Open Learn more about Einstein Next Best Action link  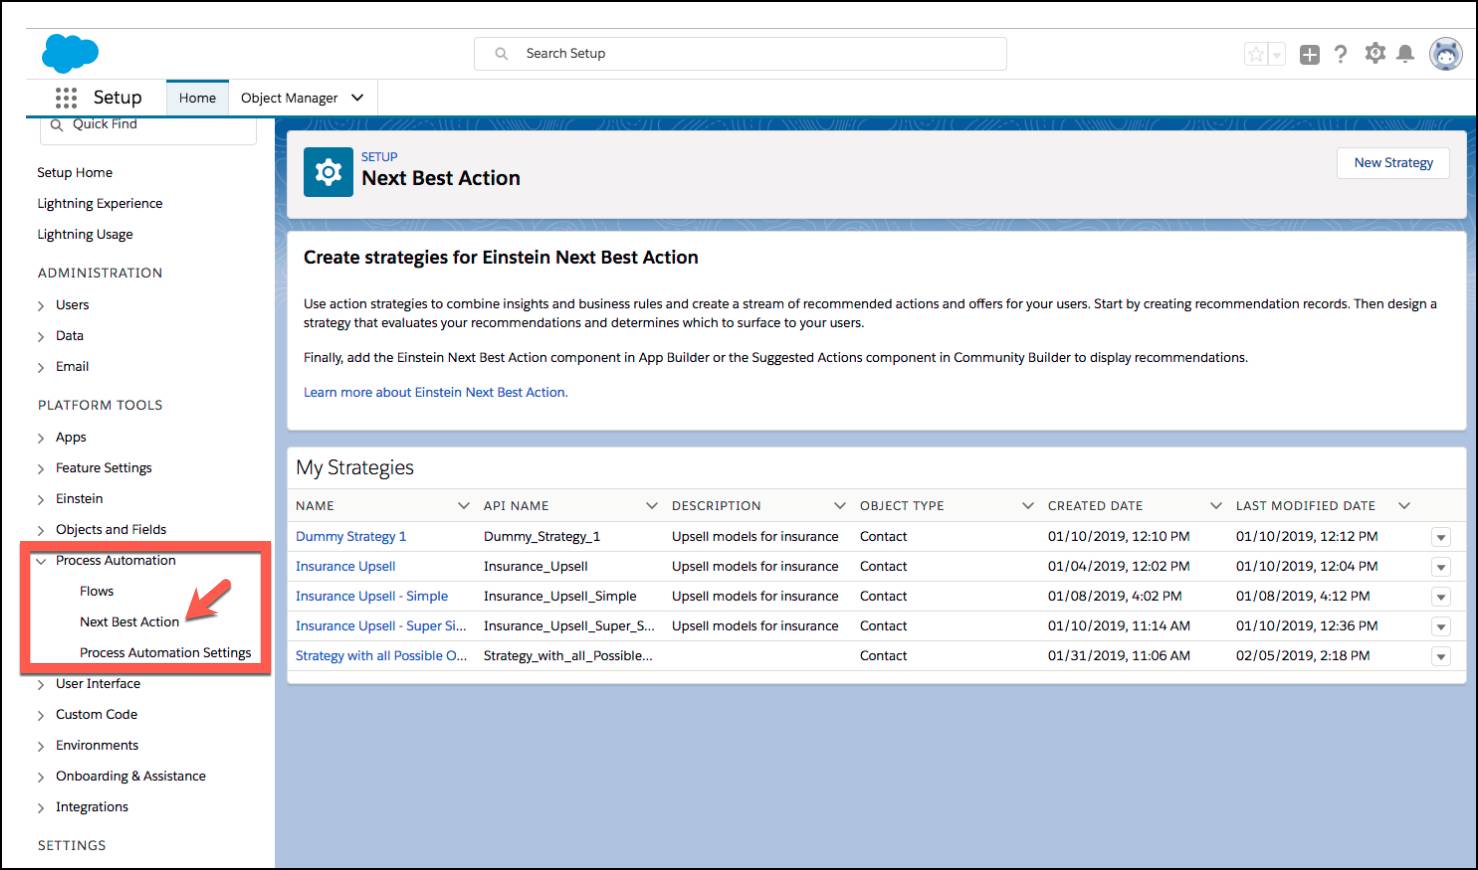(436, 392)
